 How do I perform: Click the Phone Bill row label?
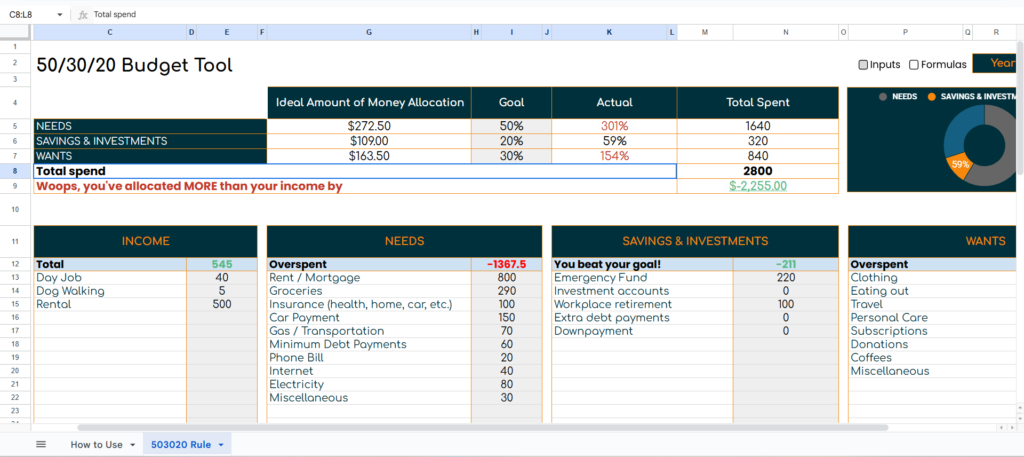pyautogui.click(x=296, y=358)
